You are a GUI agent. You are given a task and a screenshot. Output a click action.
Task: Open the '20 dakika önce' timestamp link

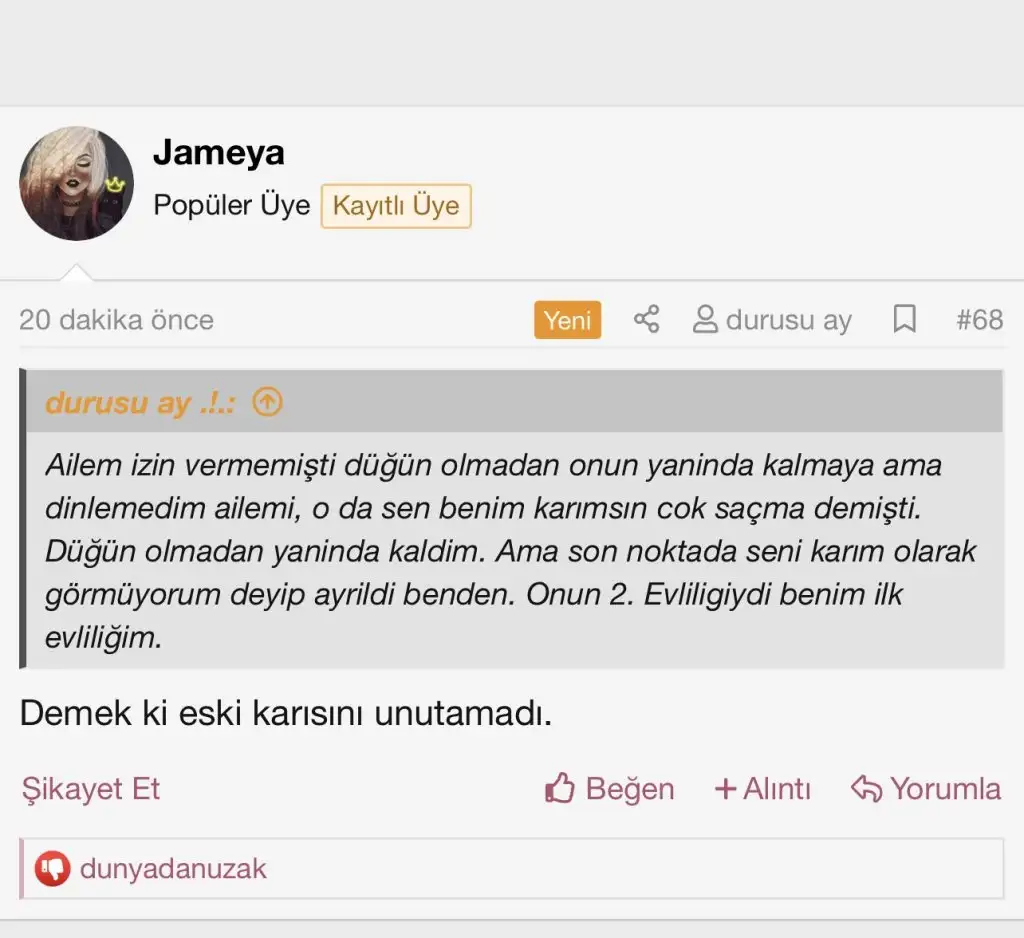coord(116,320)
